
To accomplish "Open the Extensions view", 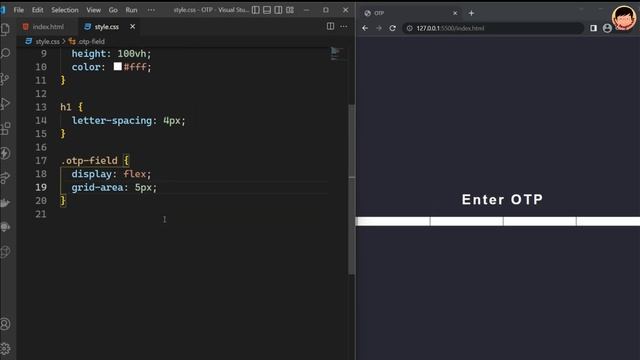I will click(x=5, y=129).
